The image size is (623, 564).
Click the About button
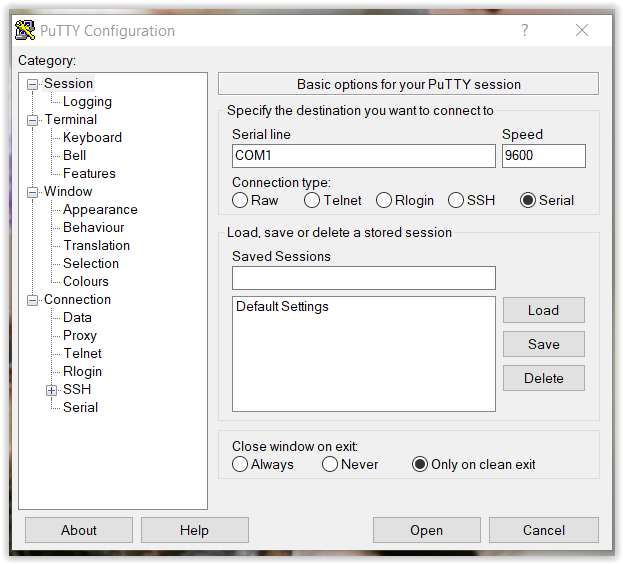(x=79, y=530)
